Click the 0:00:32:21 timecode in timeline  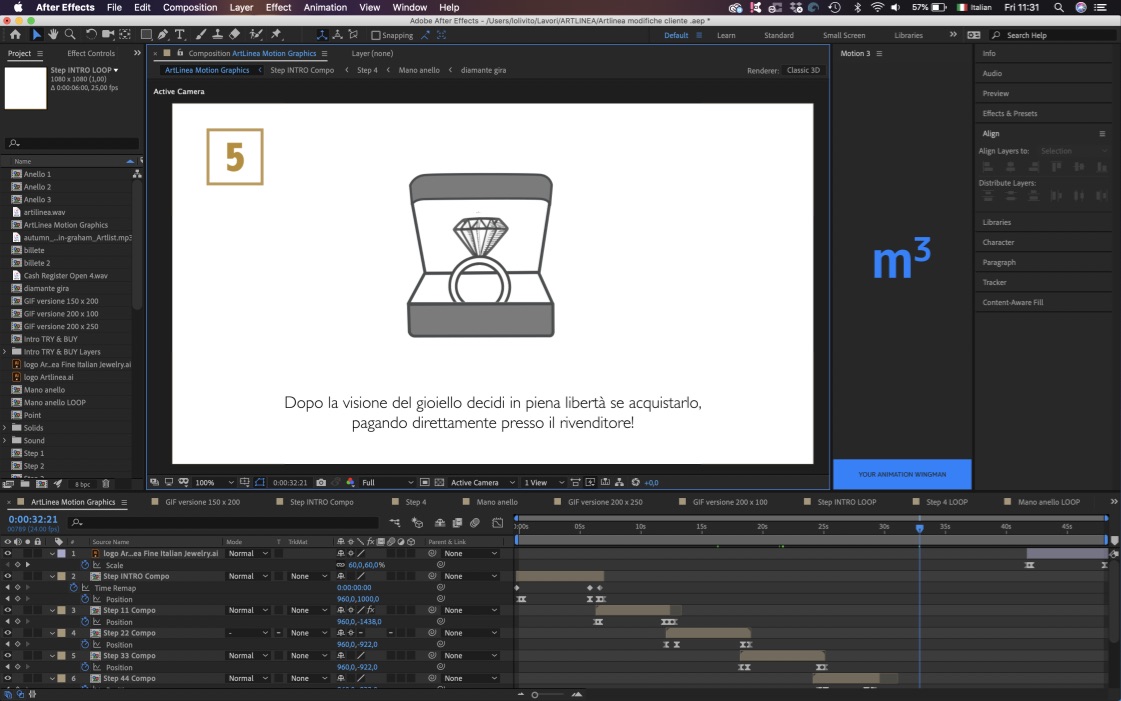[x=33, y=519]
